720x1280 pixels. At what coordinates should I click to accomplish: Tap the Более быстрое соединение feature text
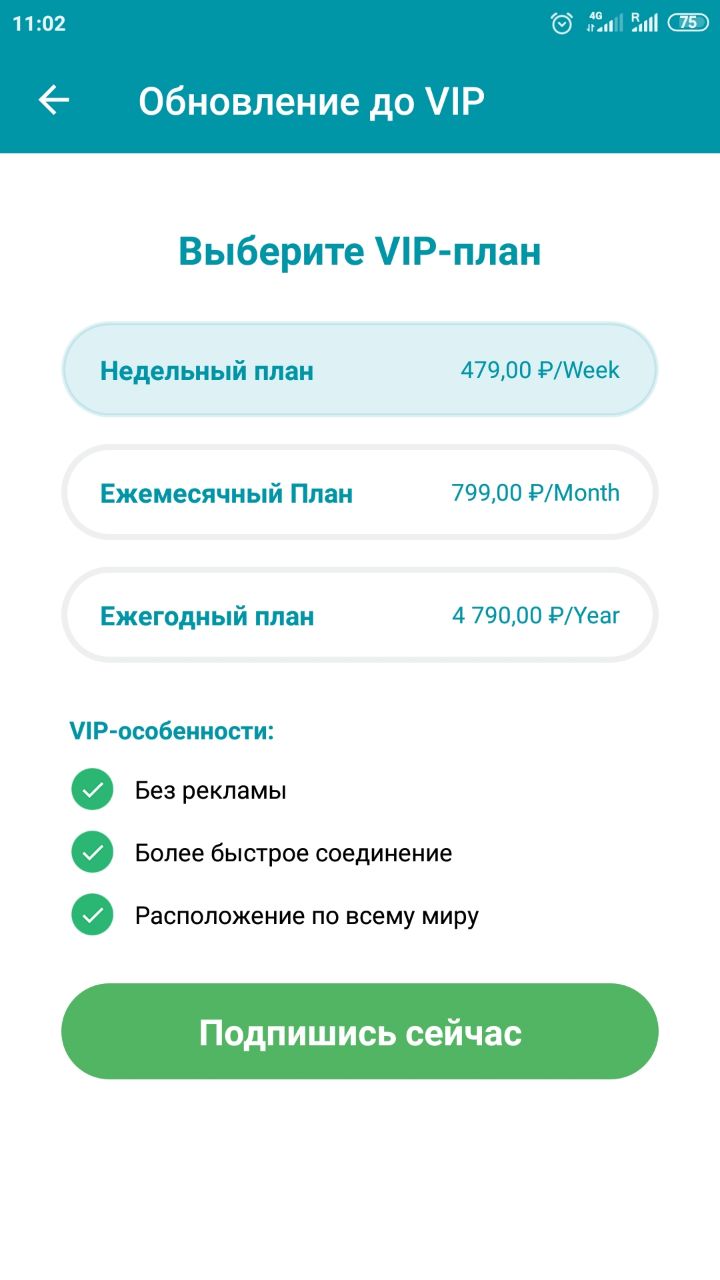pyautogui.click(x=293, y=853)
